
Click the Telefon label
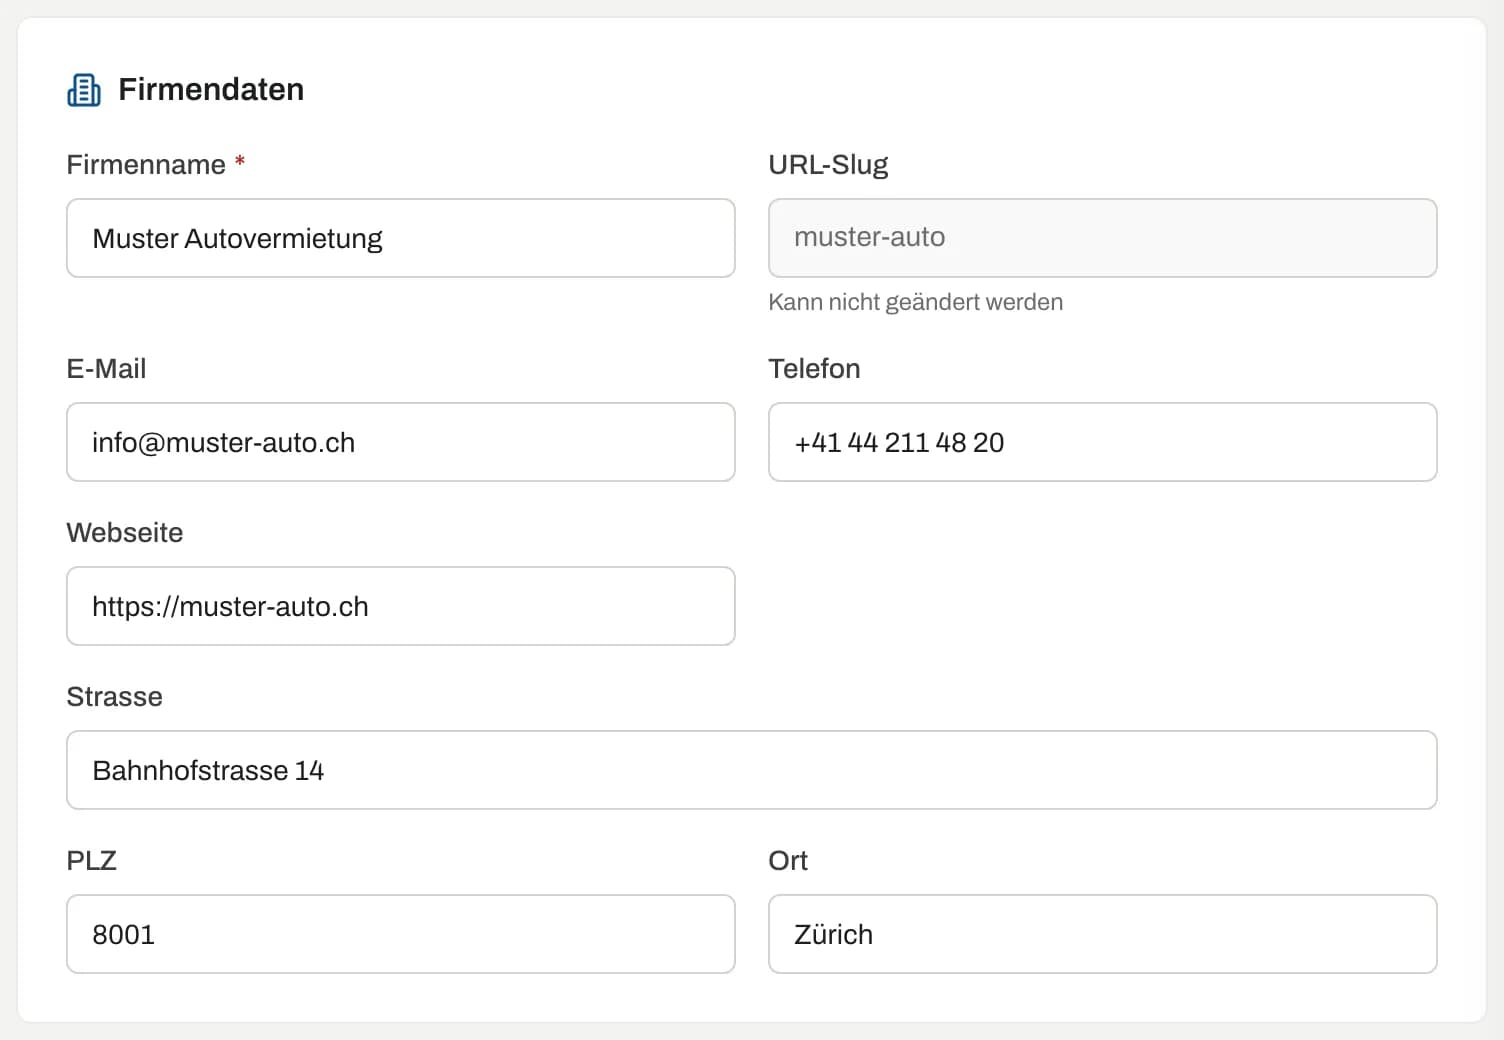pyautogui.click(x=814, y=369)
